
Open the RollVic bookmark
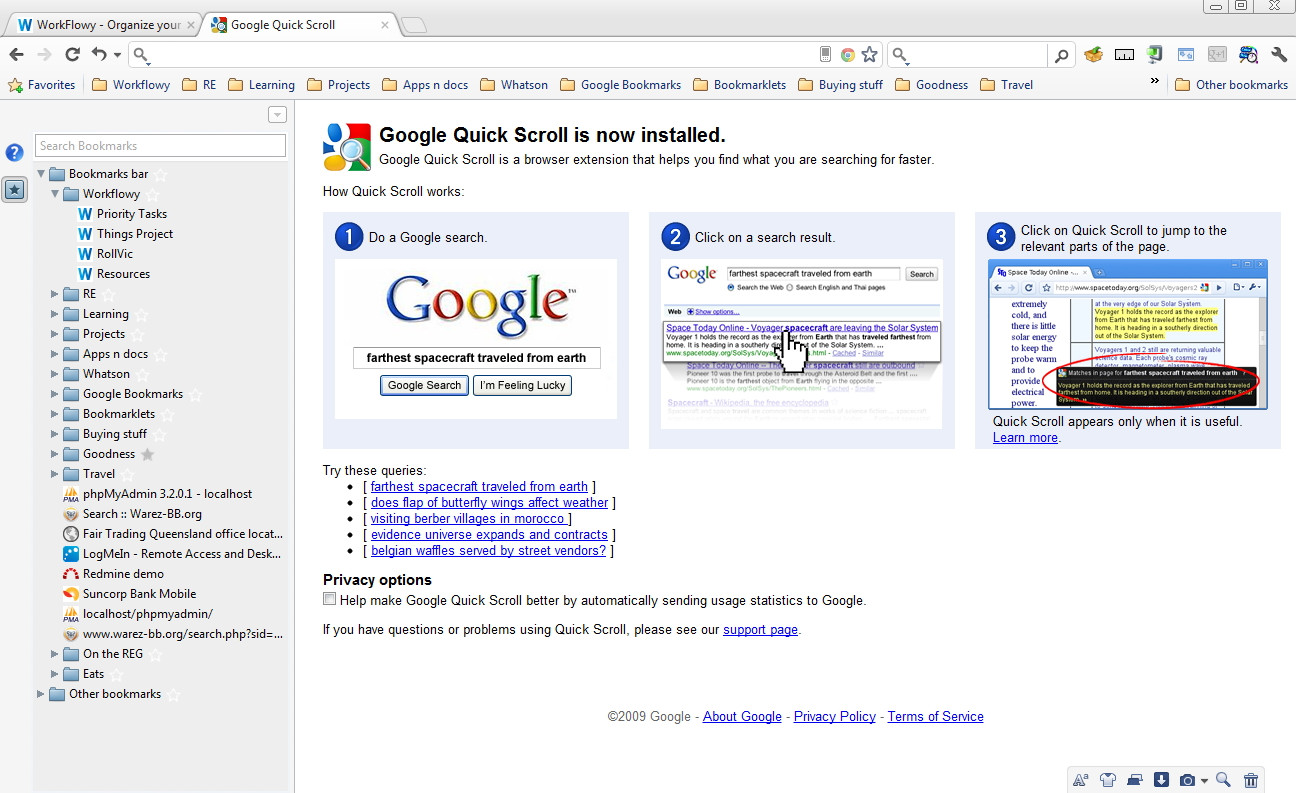click(x=105, y=254)
